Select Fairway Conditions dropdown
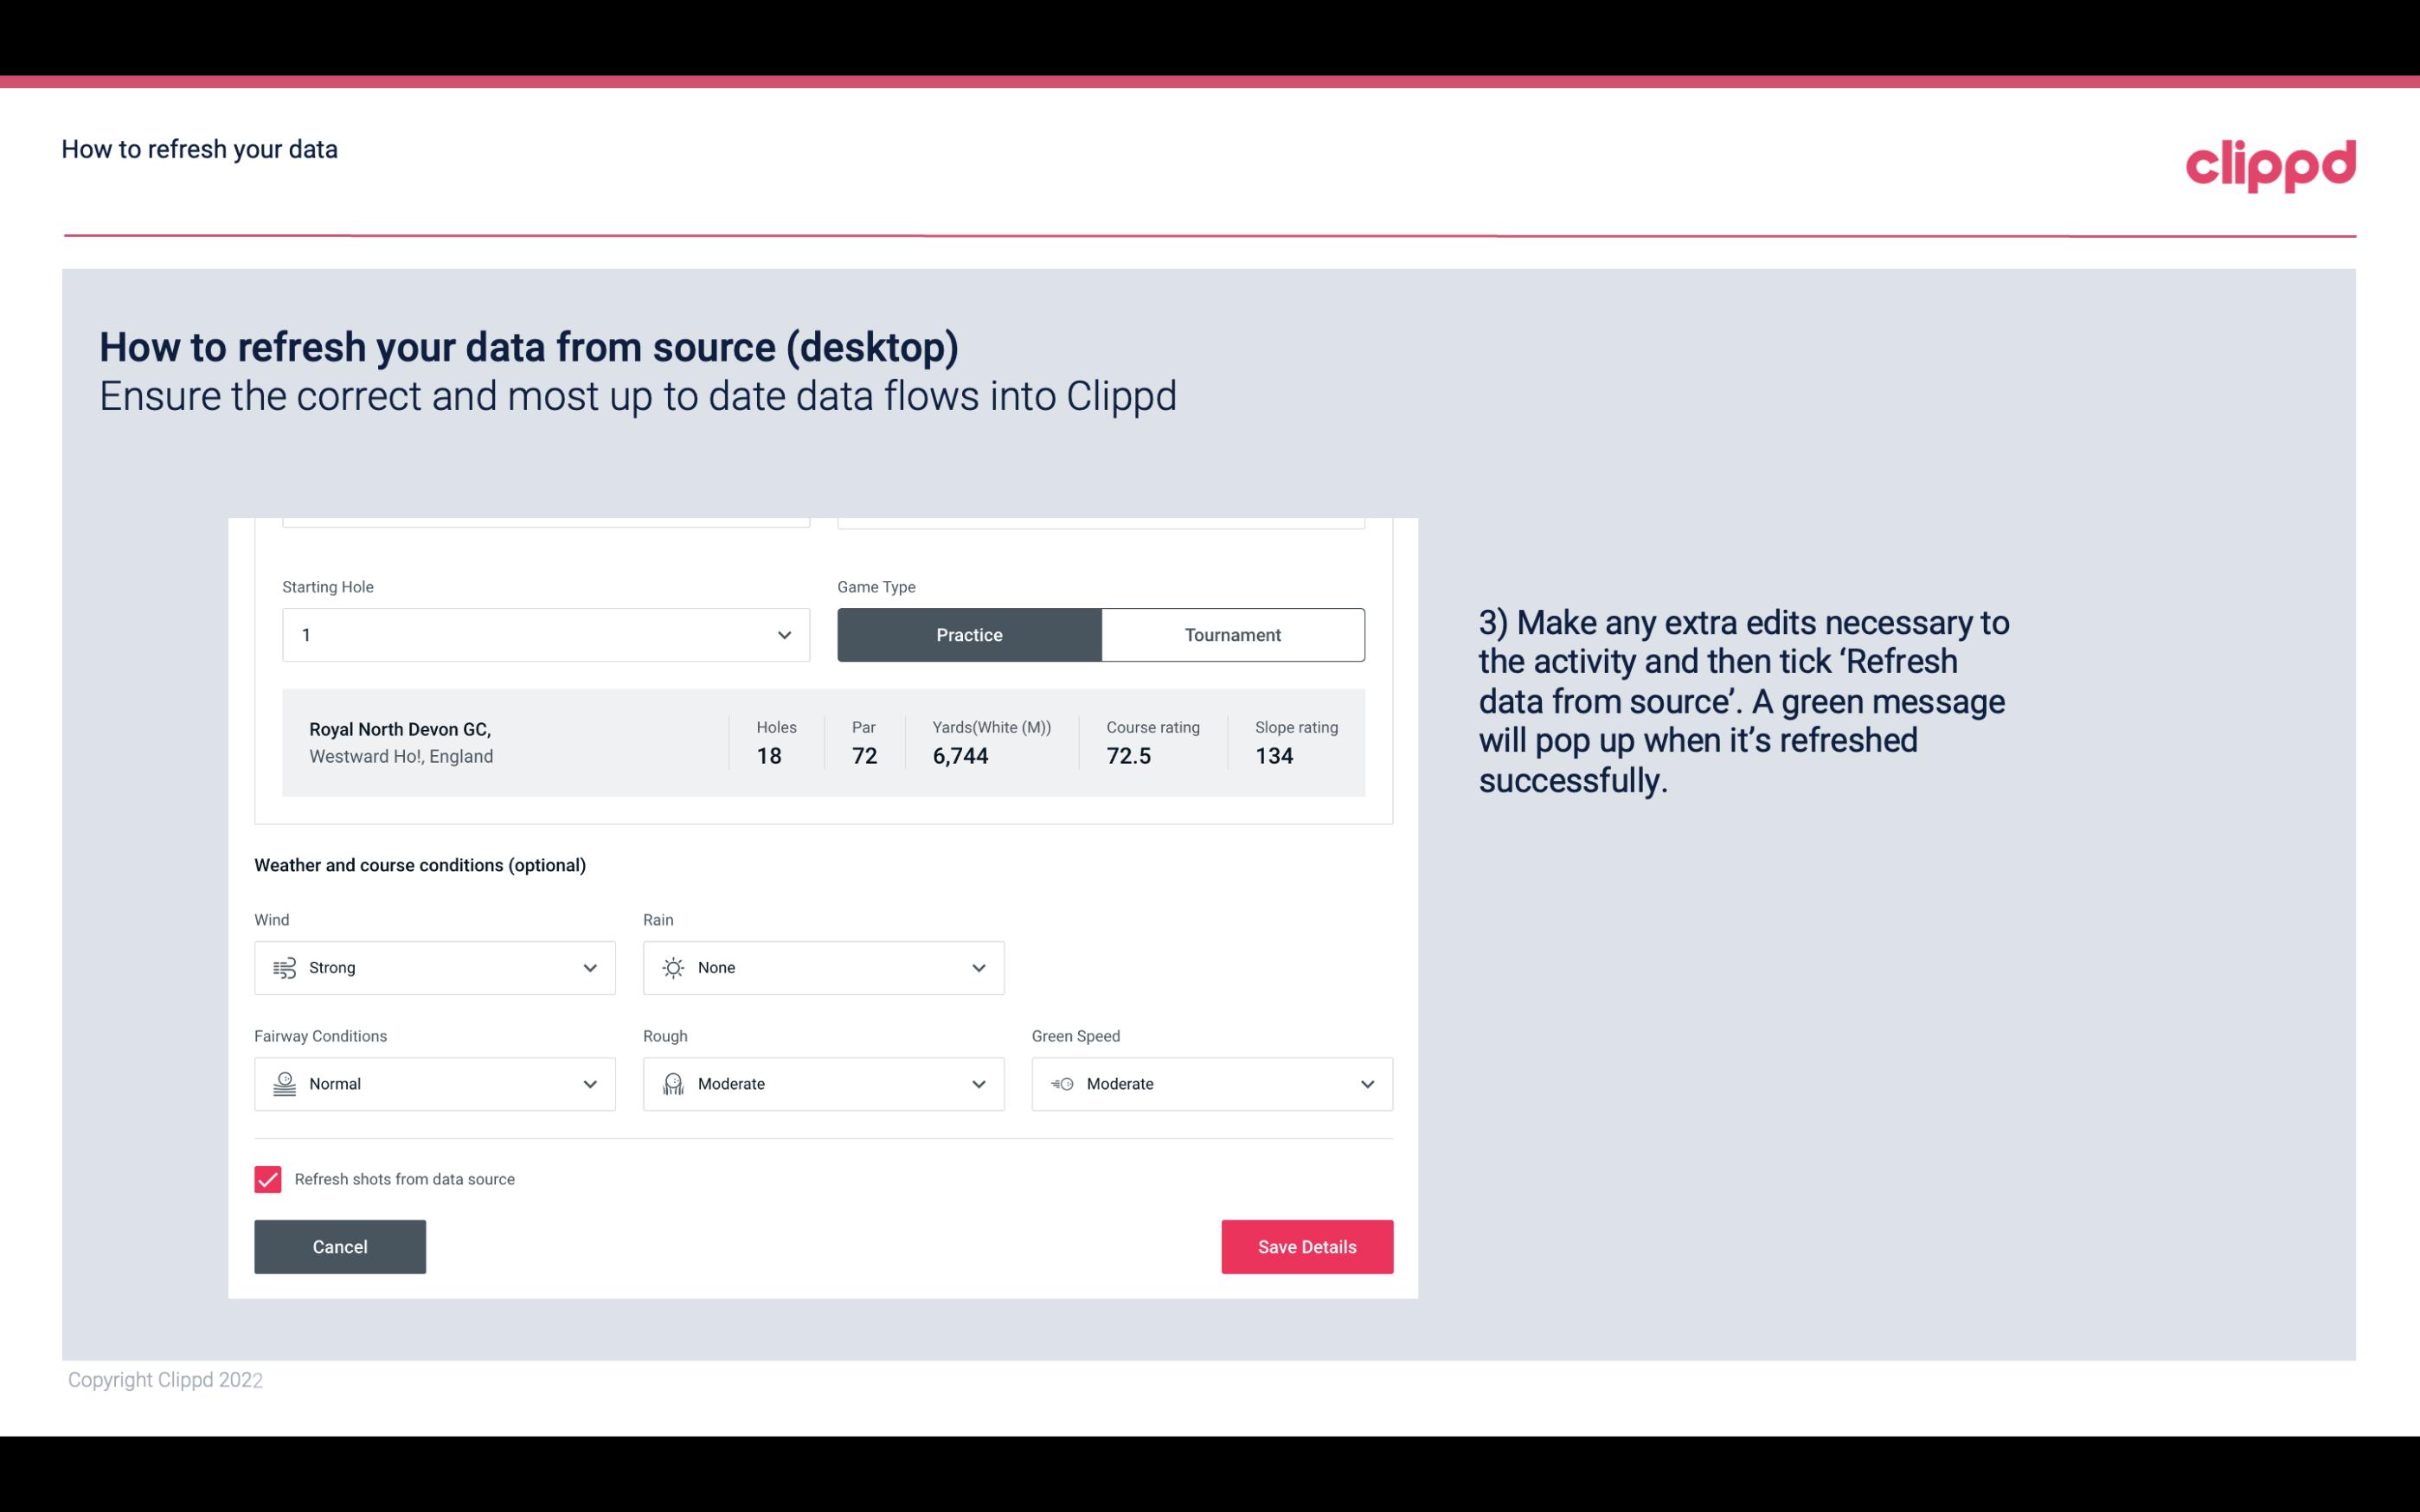Viewport: 2420px width, 1512px height. point(433,1084)
